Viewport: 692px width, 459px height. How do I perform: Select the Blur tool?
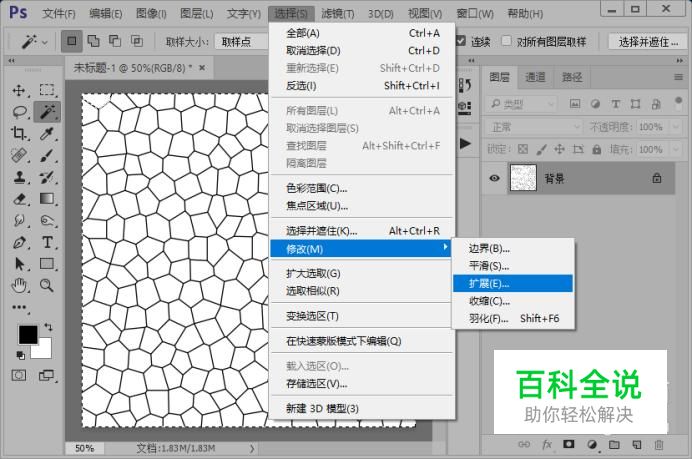[x=19, y=220]
